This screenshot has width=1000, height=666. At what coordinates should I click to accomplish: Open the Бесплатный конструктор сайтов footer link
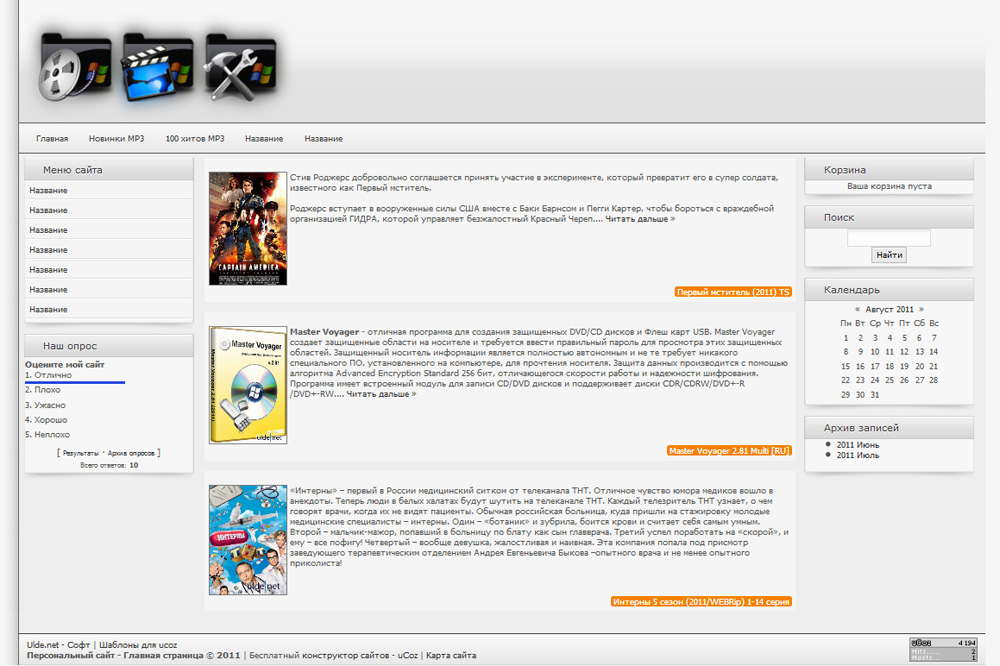(x=319, y=655)
